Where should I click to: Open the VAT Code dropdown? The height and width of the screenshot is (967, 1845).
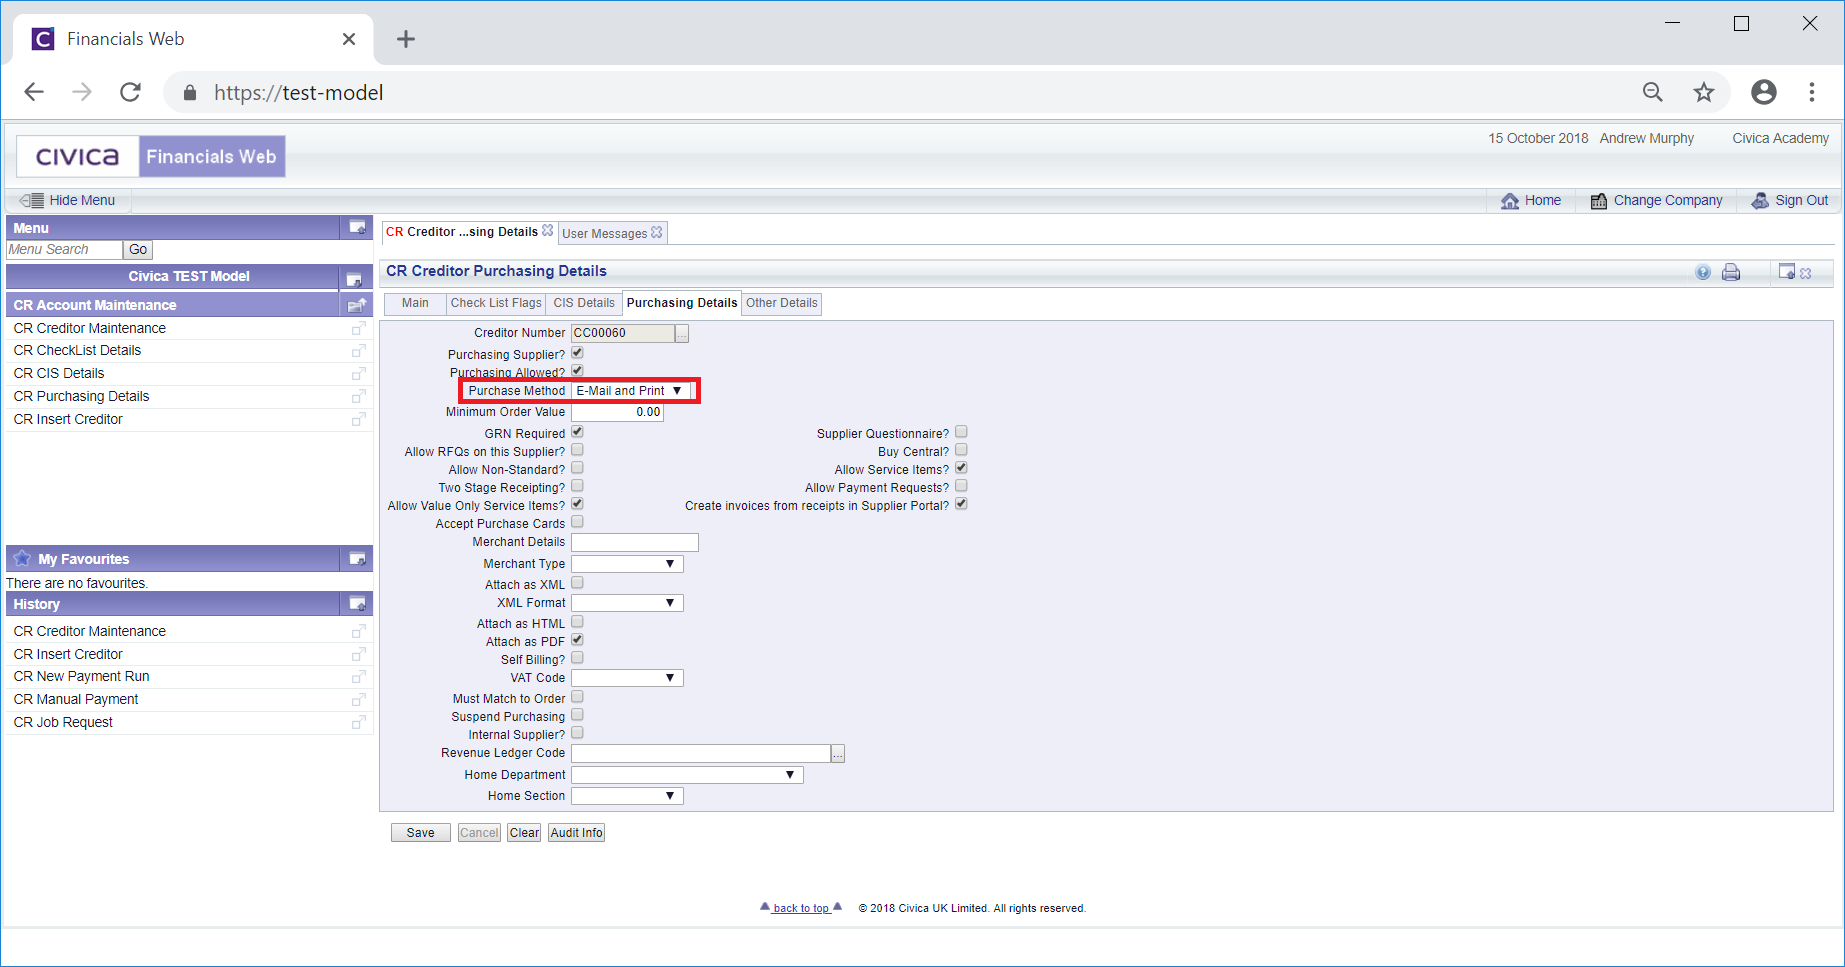627,678
